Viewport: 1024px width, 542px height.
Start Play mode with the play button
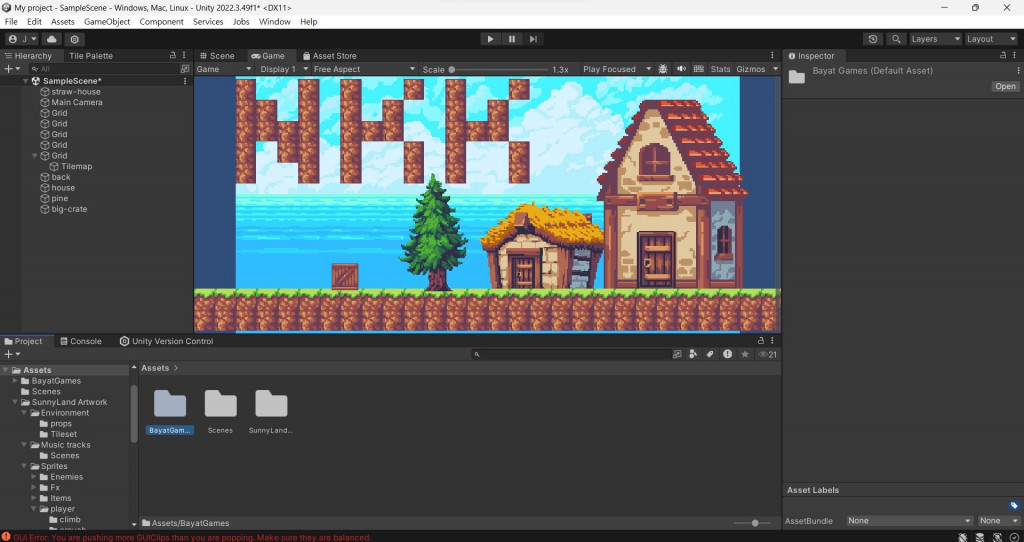[490, 39]
